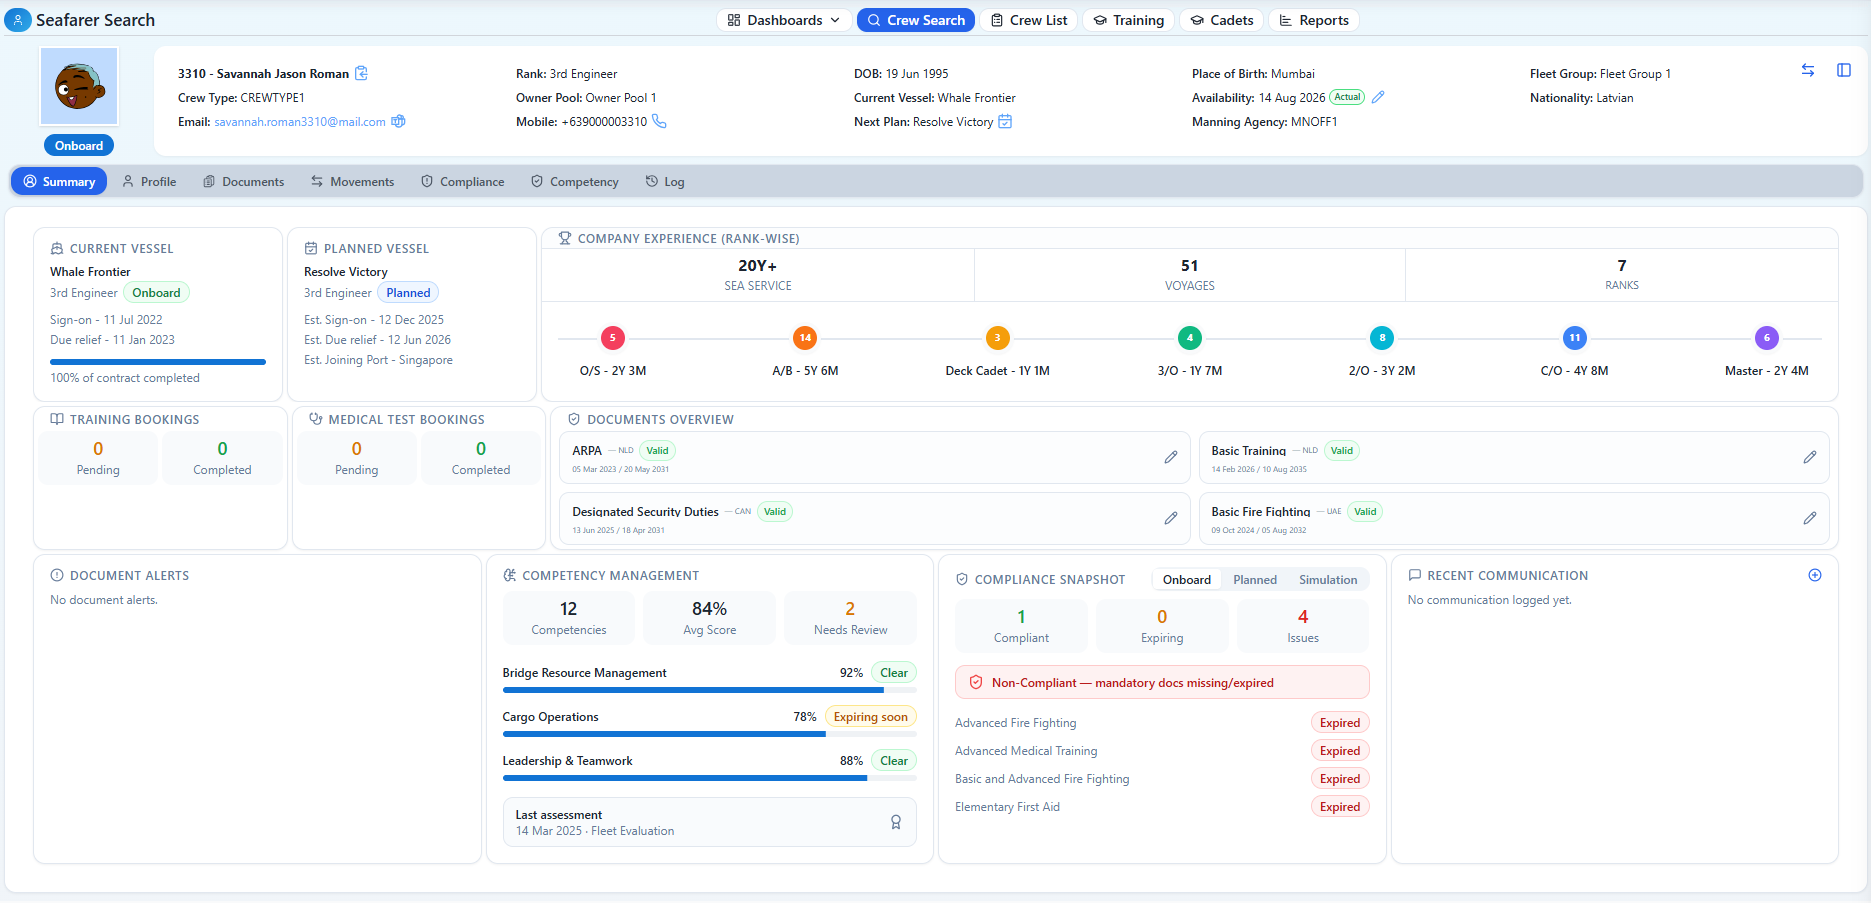
Task: Select Onboard in Compliance Snapshot
Action: (x=1187, y=580)
